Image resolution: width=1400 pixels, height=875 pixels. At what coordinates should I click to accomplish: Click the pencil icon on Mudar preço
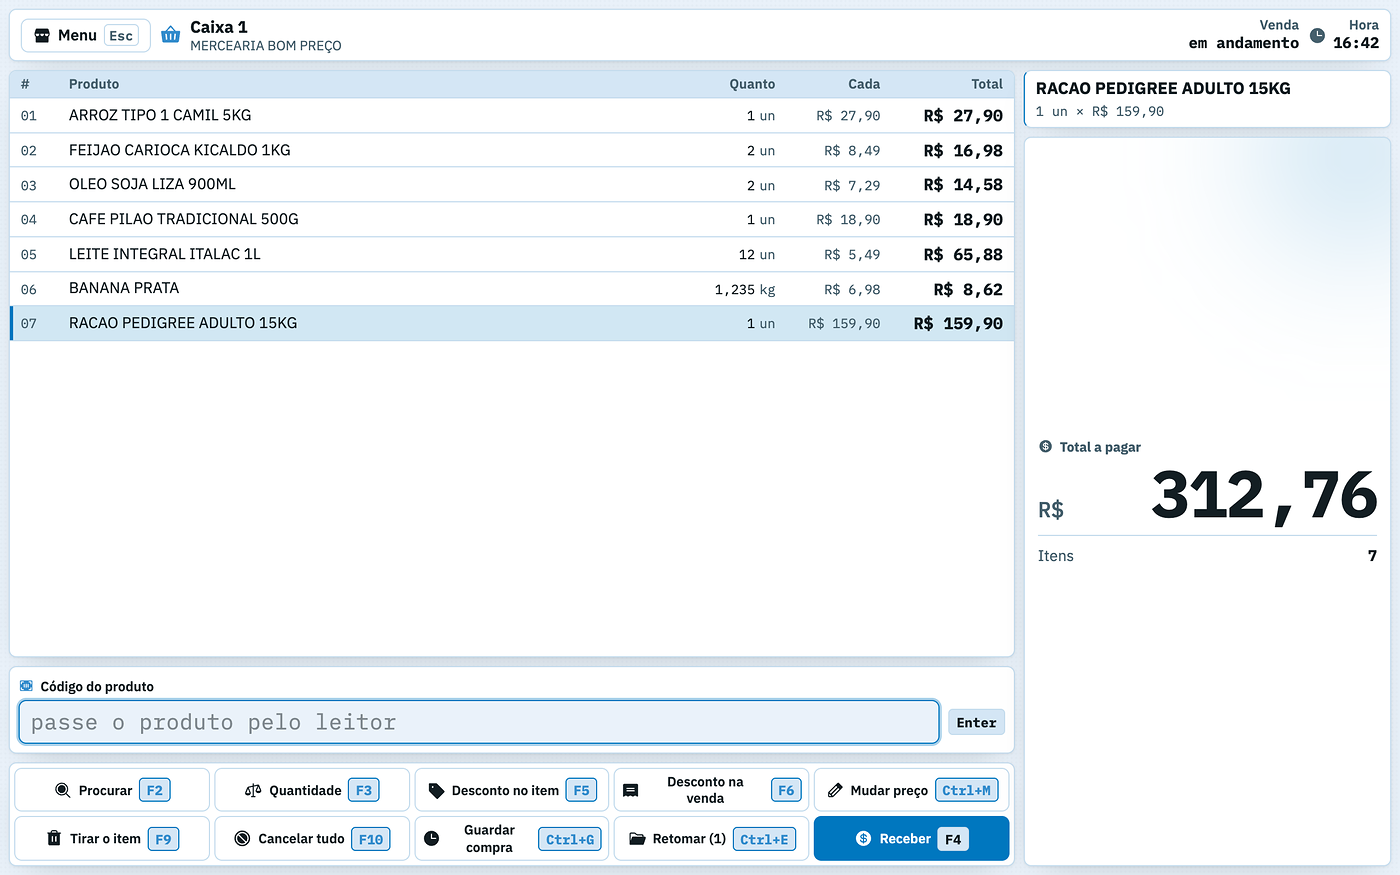(x=835, y=790)
